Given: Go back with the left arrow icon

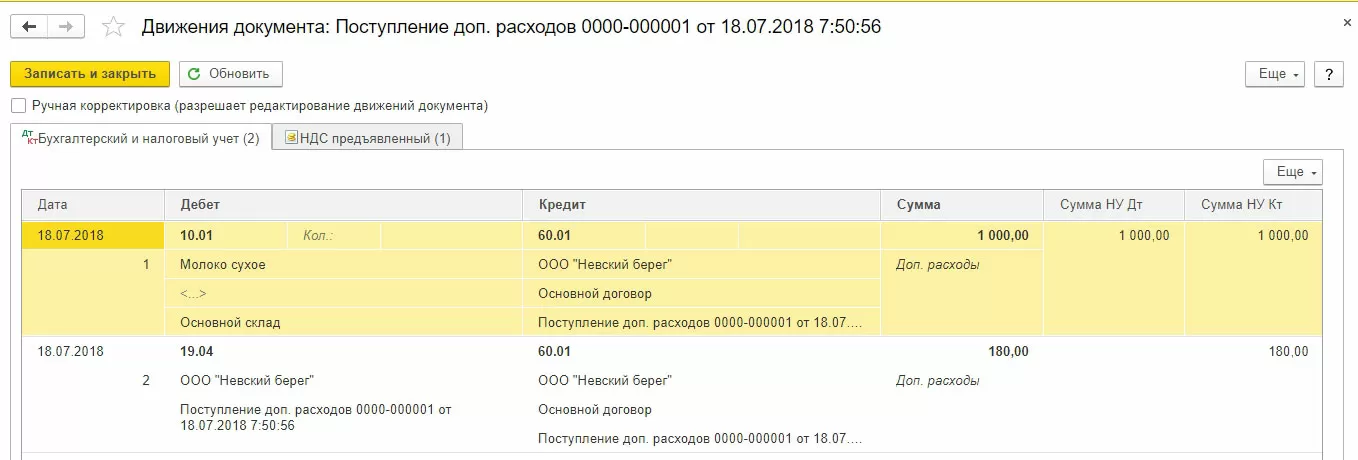Looking at the screenshot, I should click(x=29, y=27).
